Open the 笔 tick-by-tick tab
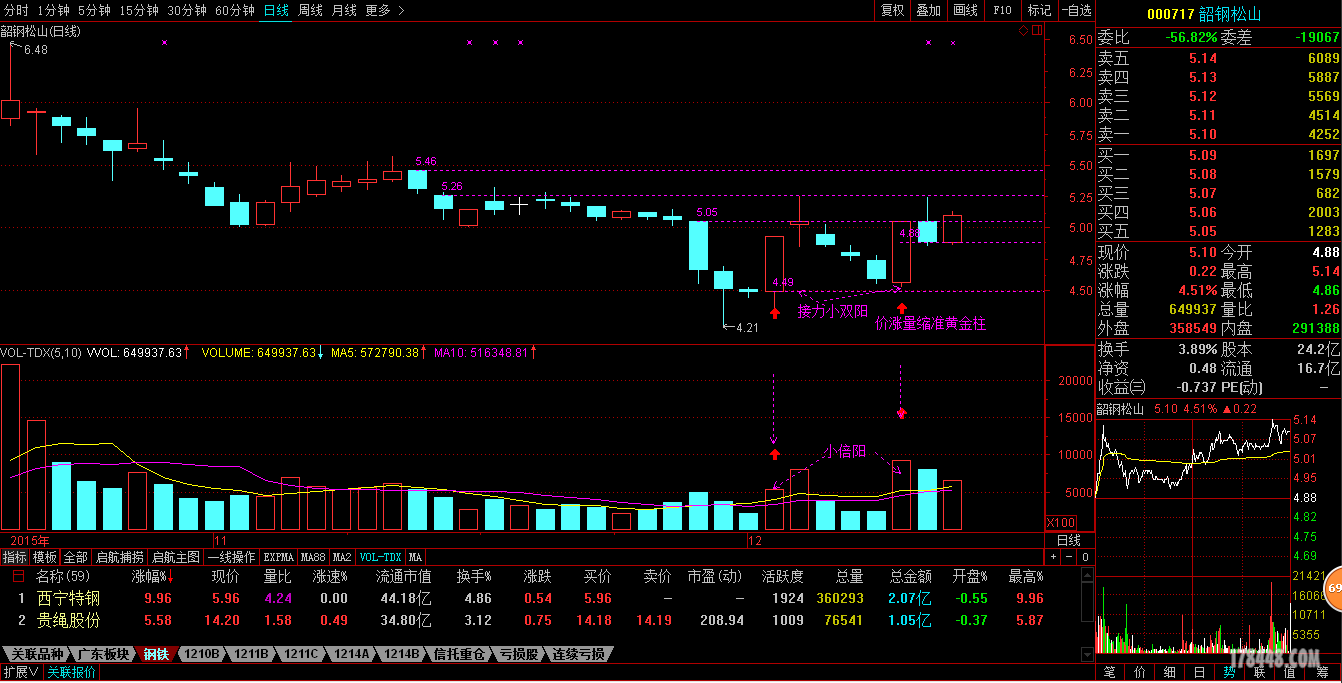The height and width of the screenshot is (683, 1342). 1109,672
